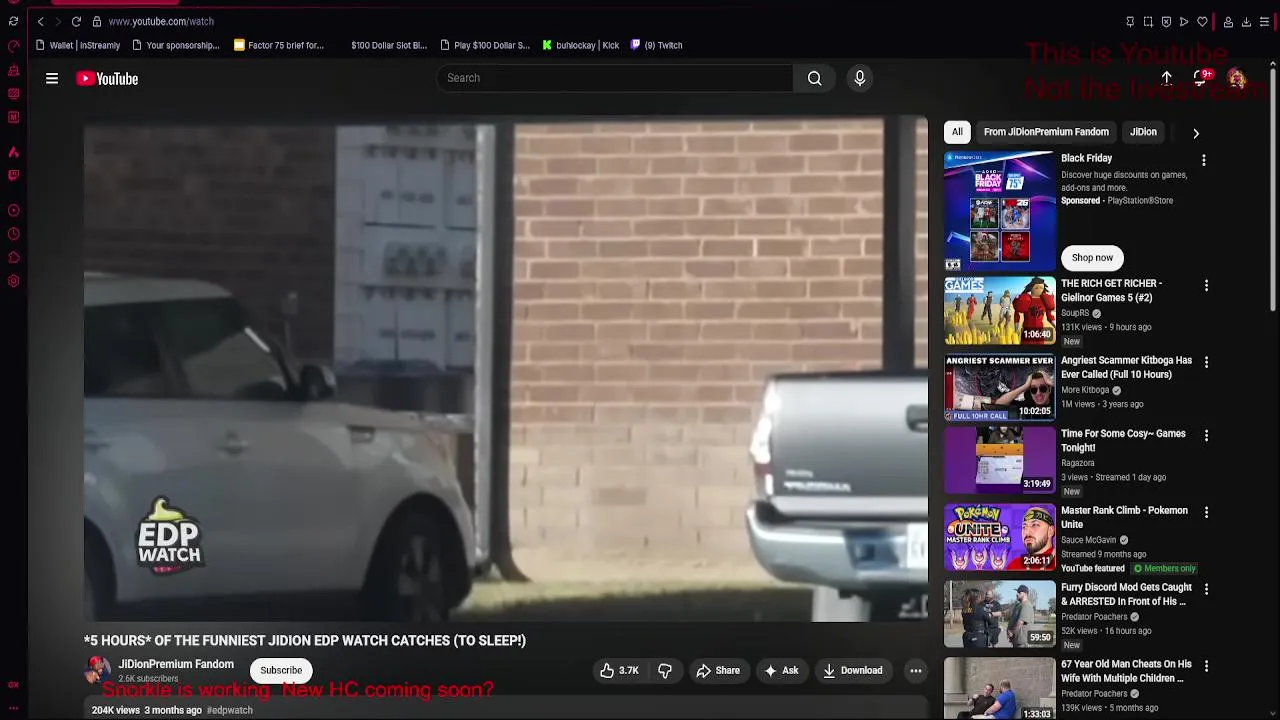
Task: Open the #edpwatch hashtag link
Action: (230, 710)
